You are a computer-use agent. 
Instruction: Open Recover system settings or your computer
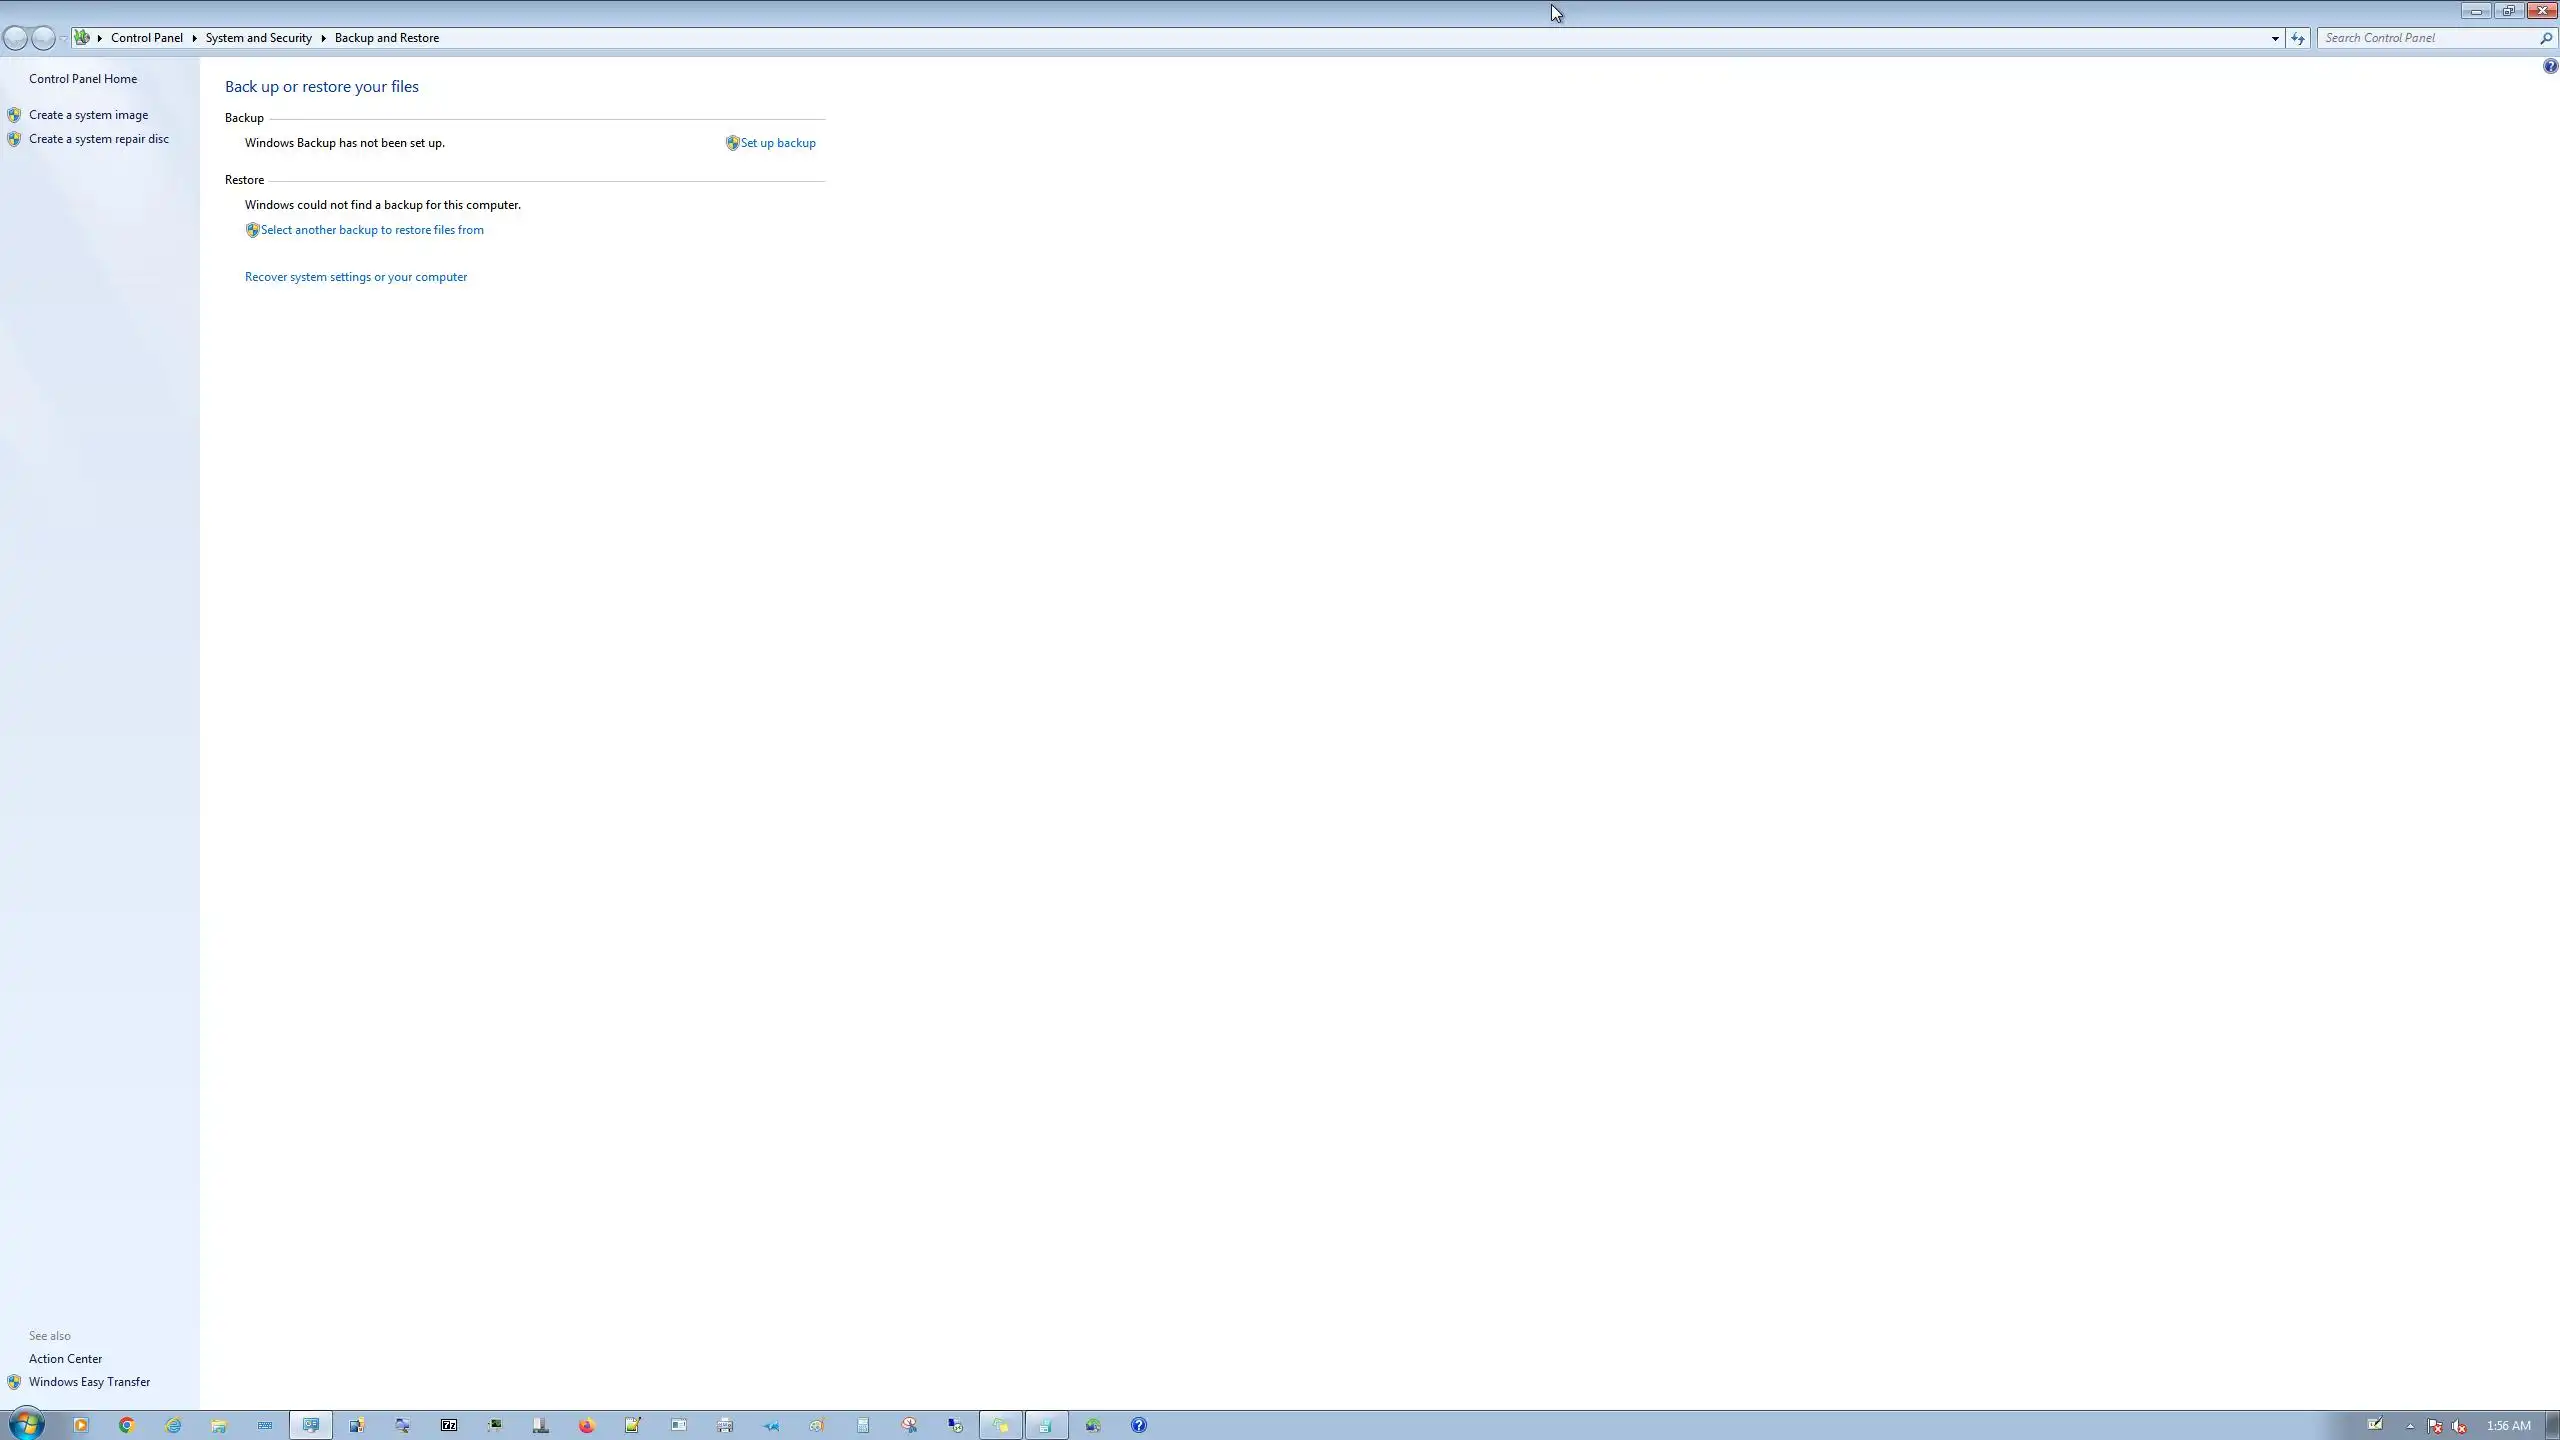pyautogui.click(x=355, y=277)
